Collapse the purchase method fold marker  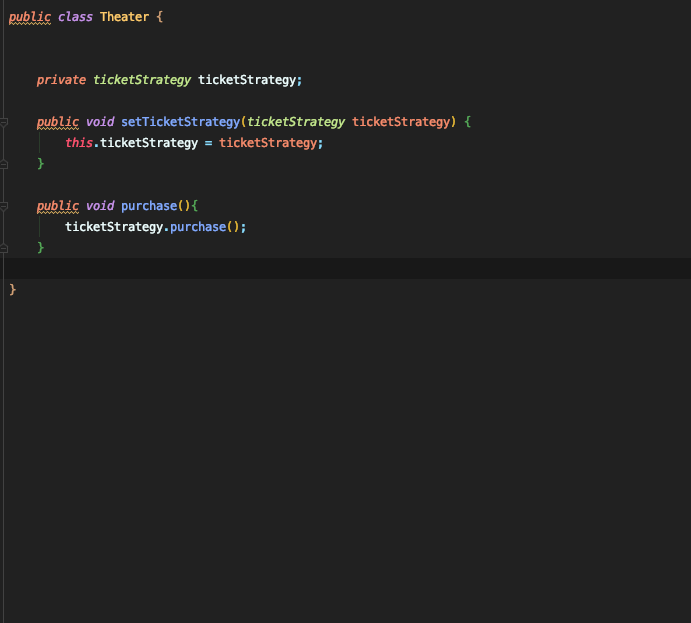pos(4,206)
